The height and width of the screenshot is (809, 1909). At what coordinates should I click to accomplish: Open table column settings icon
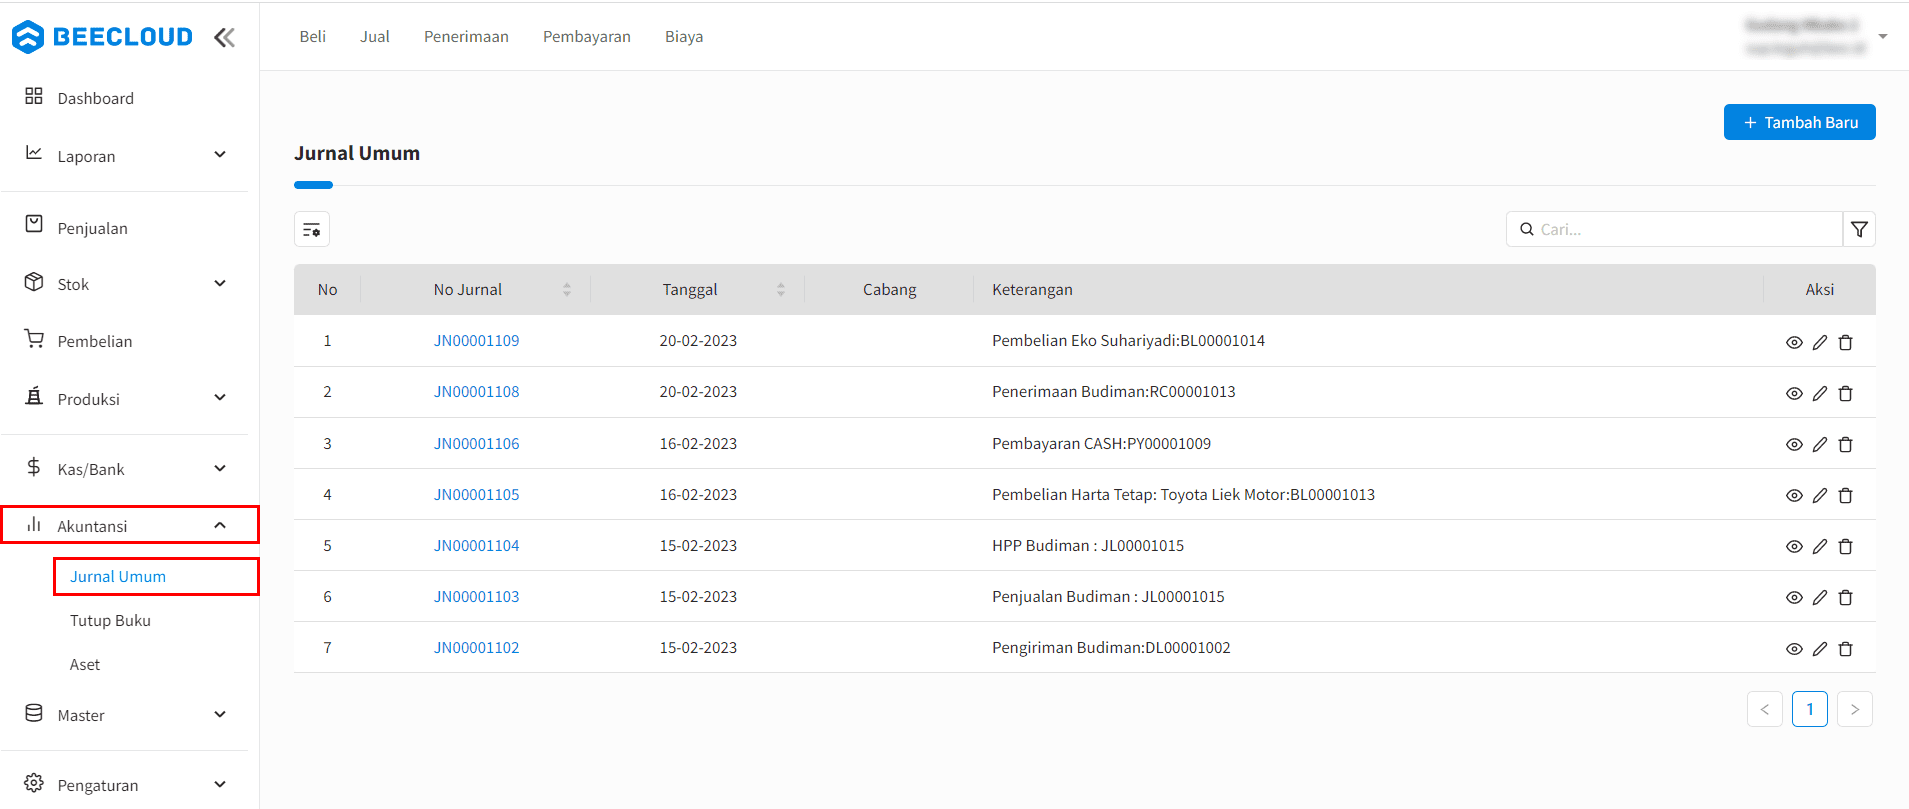click(x=312, y=229)
